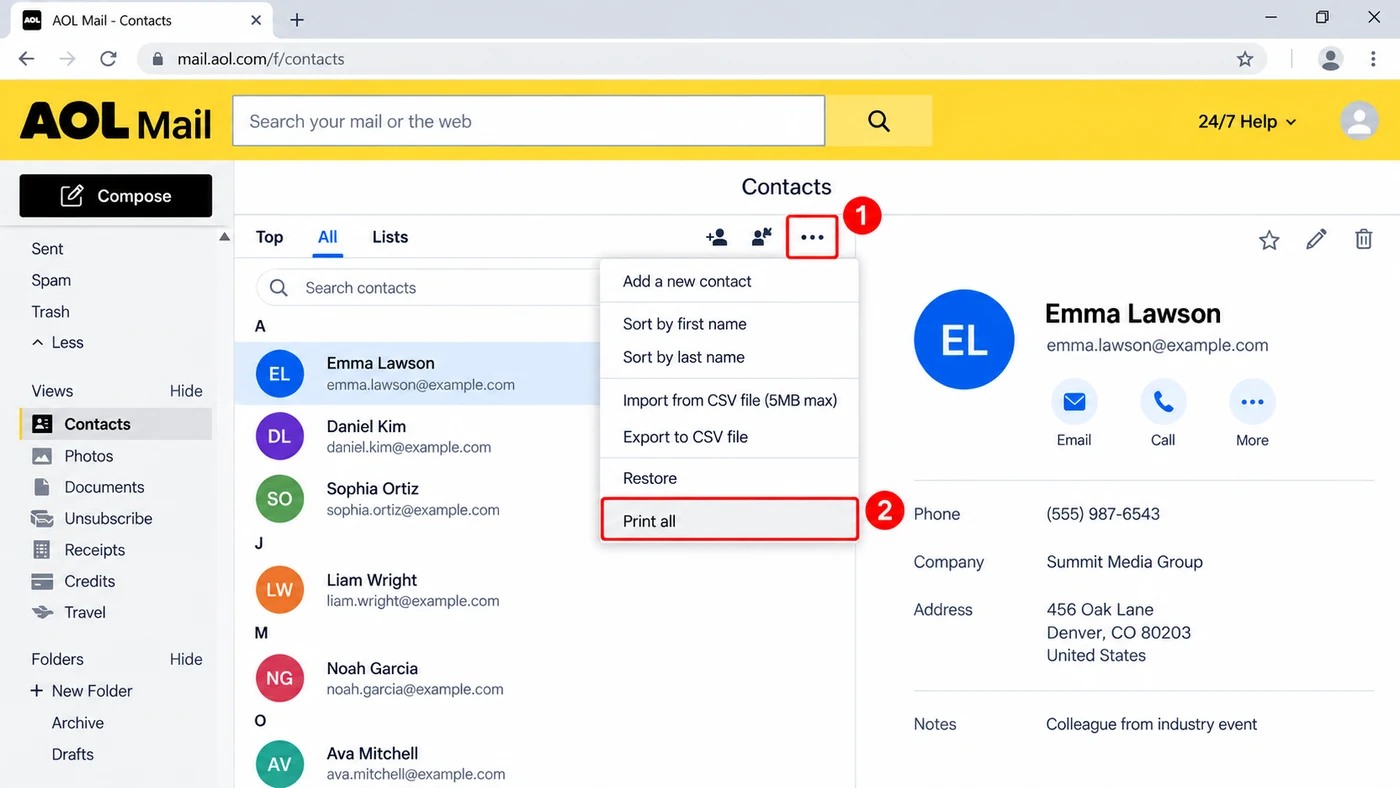
Task: Open the AOL profile avatar in the header
Action: 1359,121
